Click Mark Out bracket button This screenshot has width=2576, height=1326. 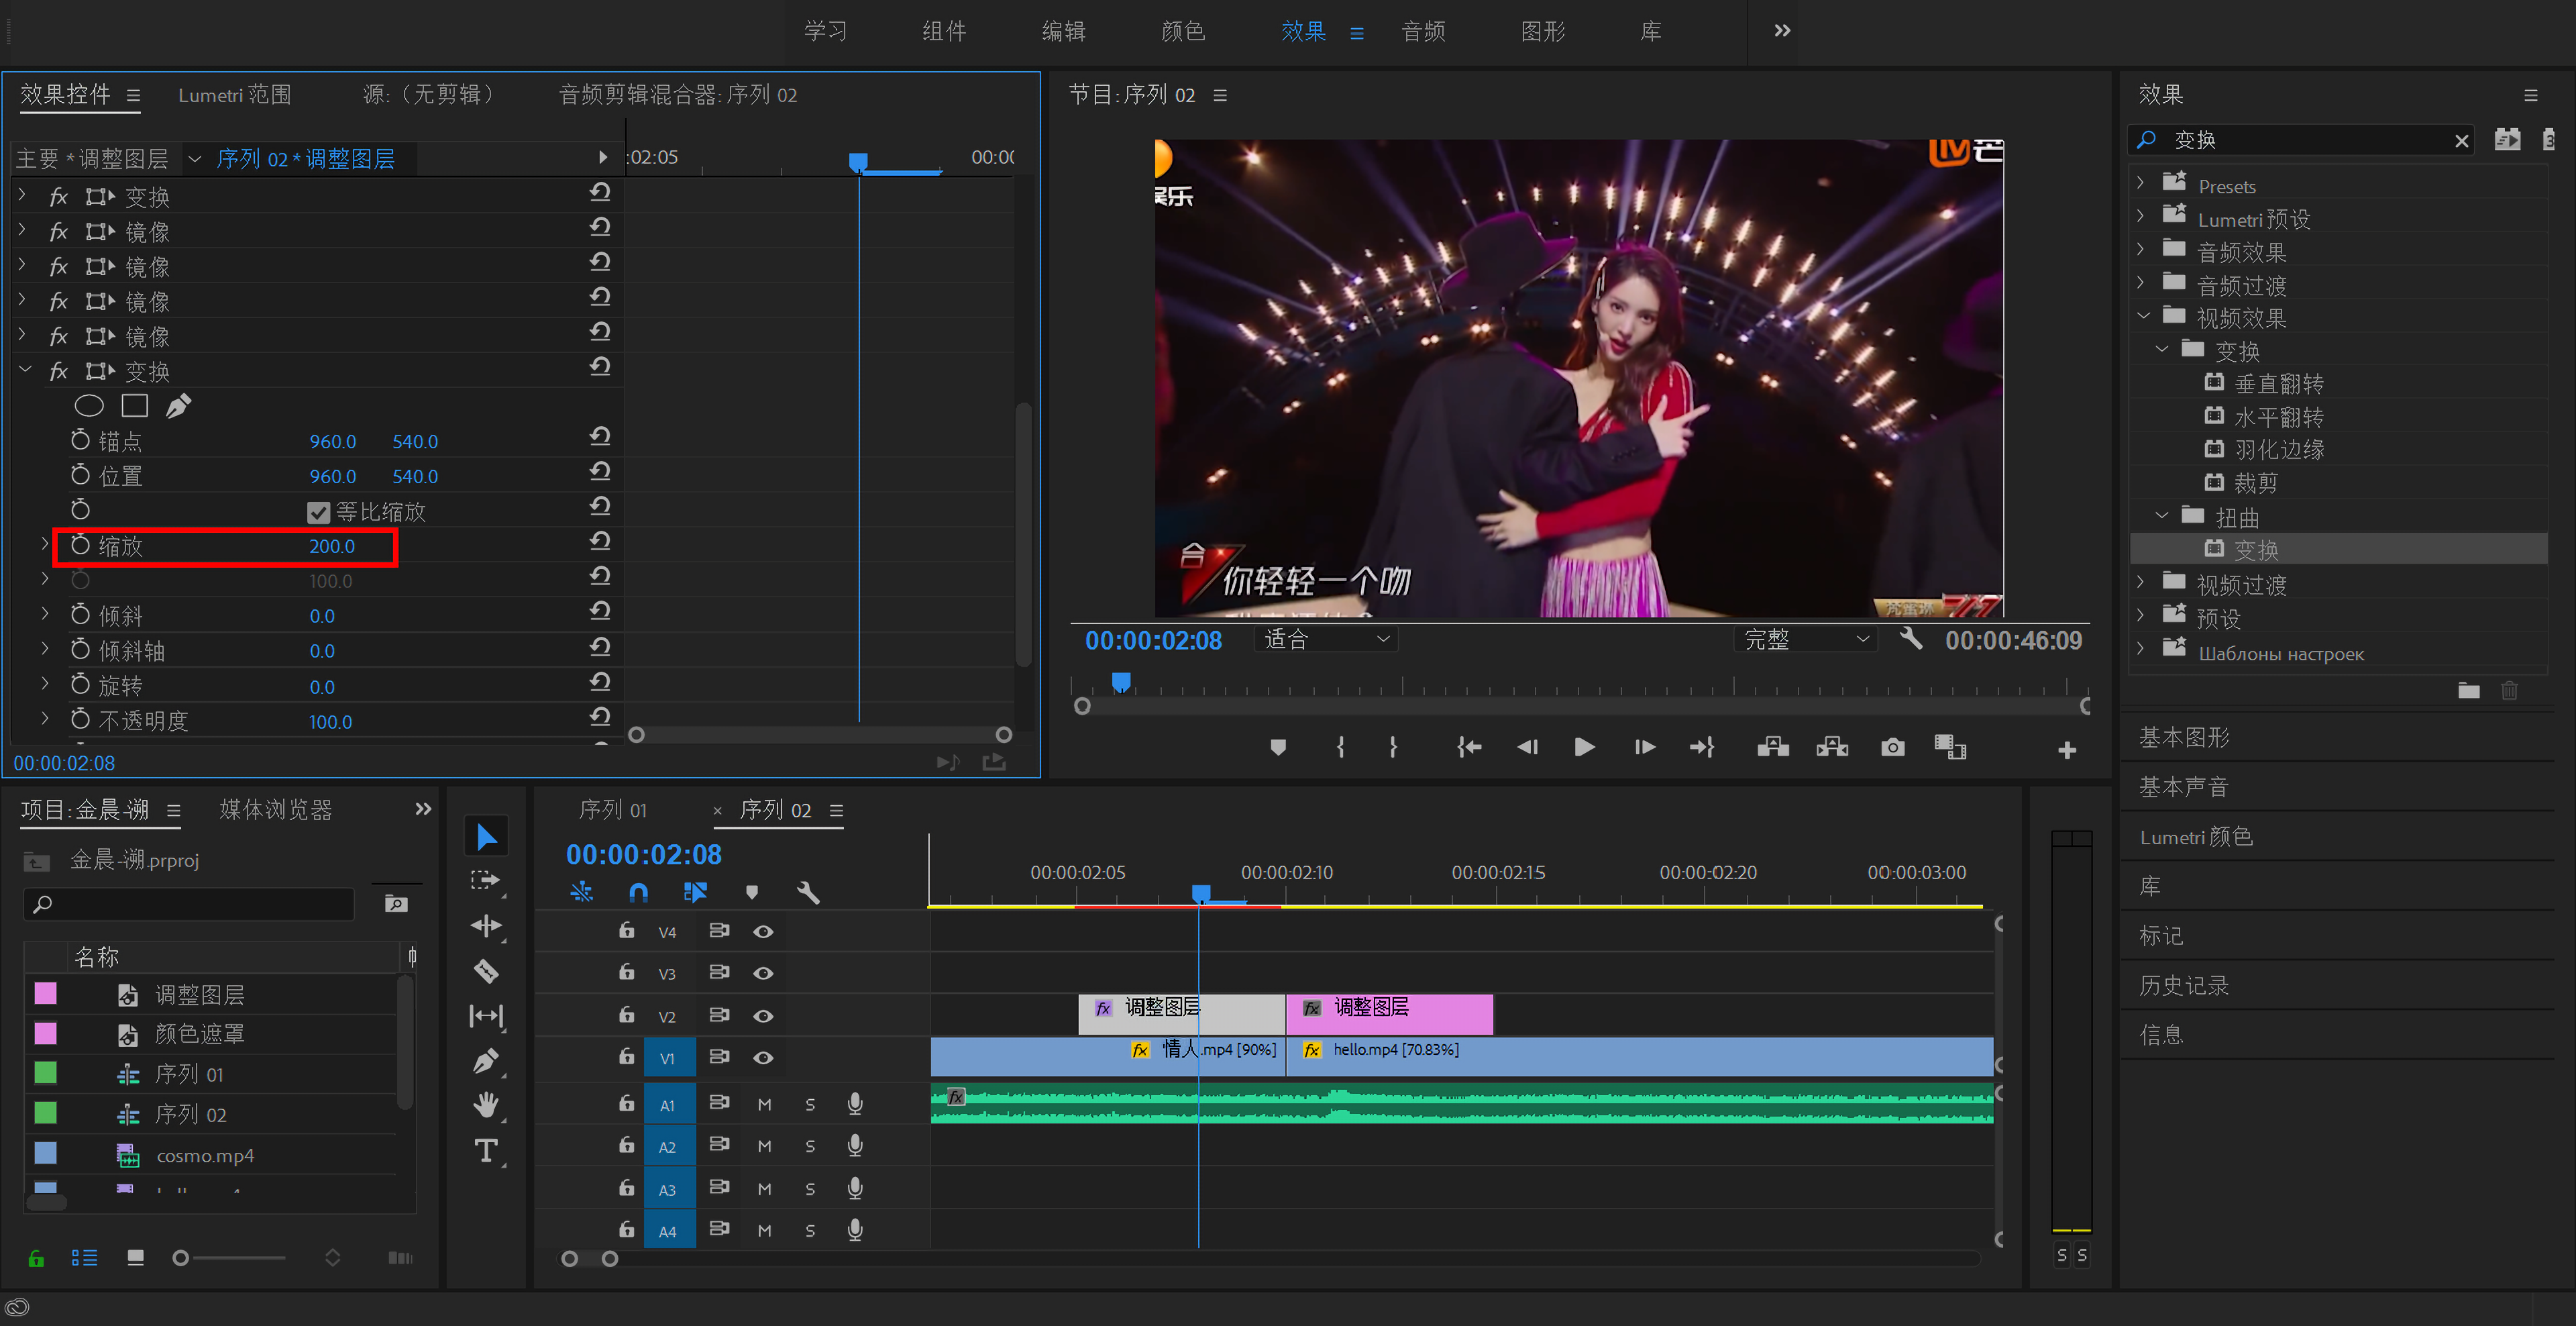pos(1393,747)
